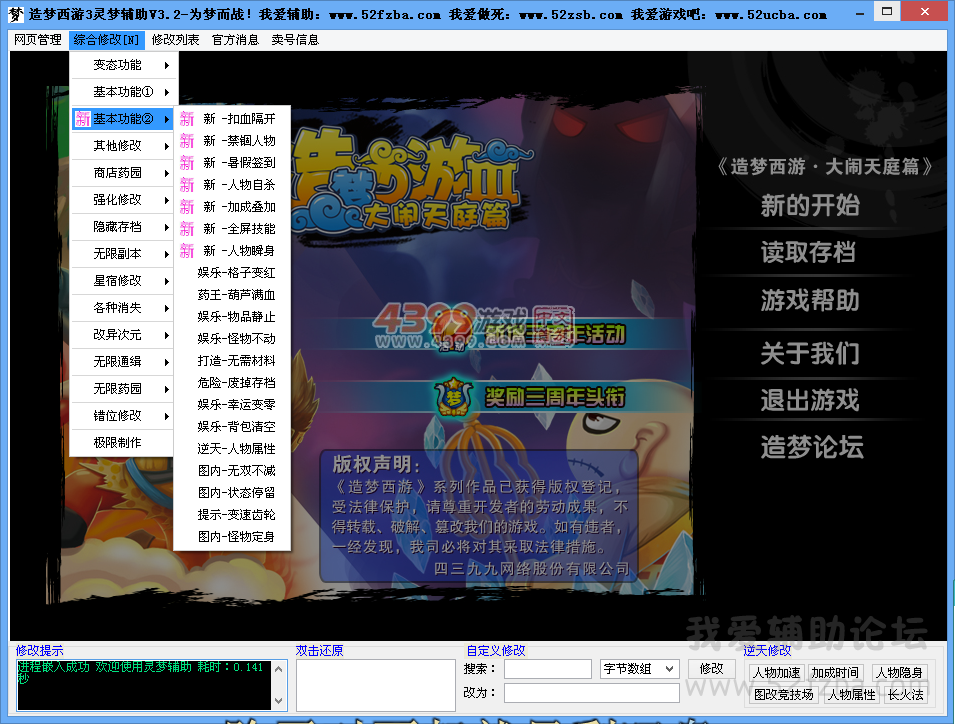Screen dimensions: 955x724
Task: Click the 新 icon beside 新-暑假签到
Action: point(187,163)
